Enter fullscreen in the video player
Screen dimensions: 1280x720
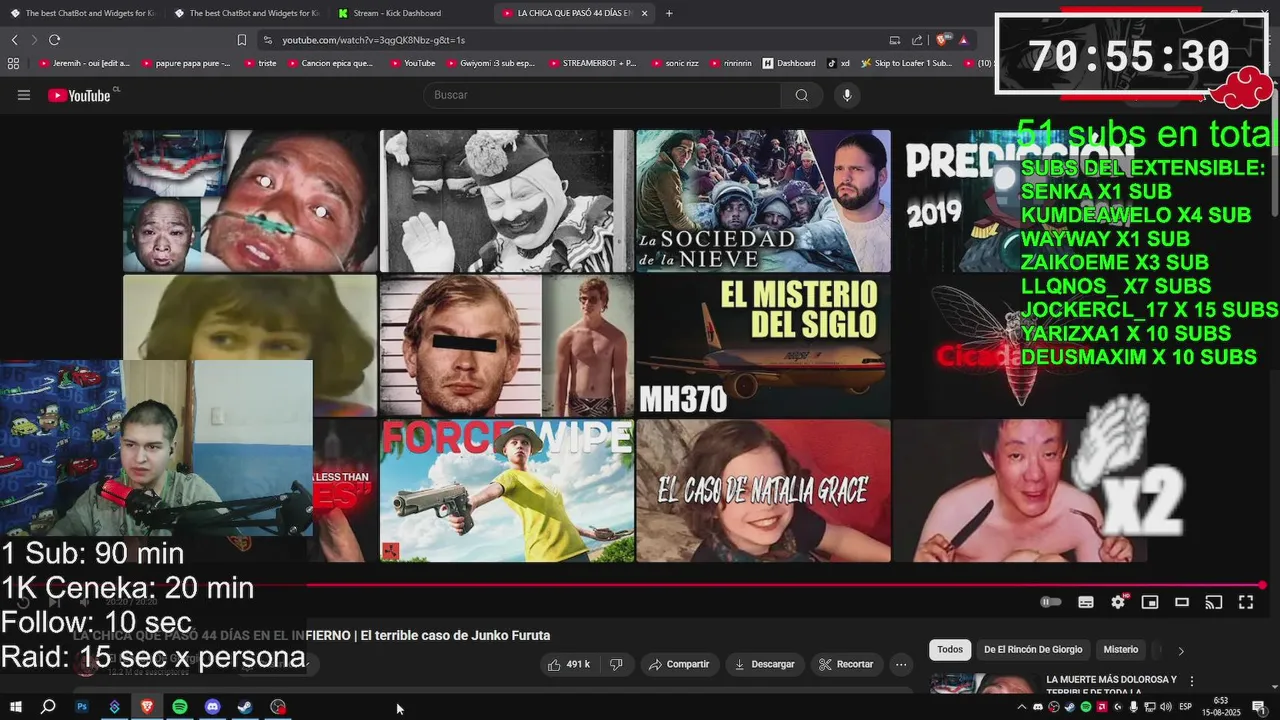tap(1246, 602)
